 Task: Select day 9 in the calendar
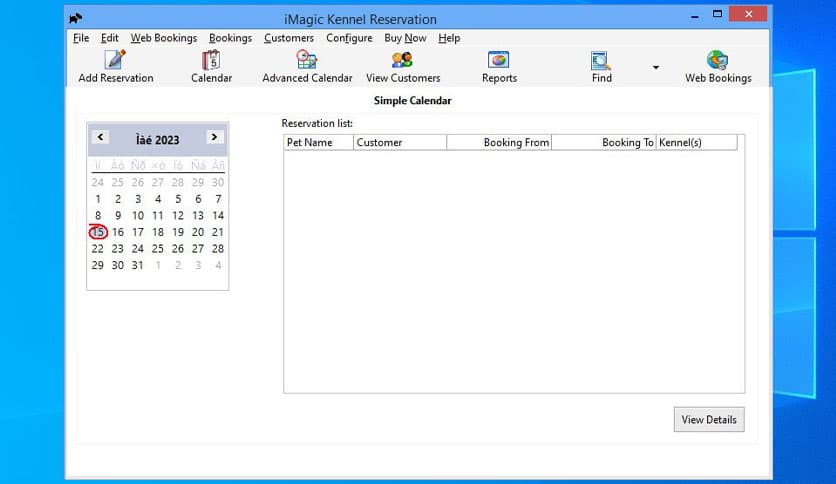tap(118, 215)
